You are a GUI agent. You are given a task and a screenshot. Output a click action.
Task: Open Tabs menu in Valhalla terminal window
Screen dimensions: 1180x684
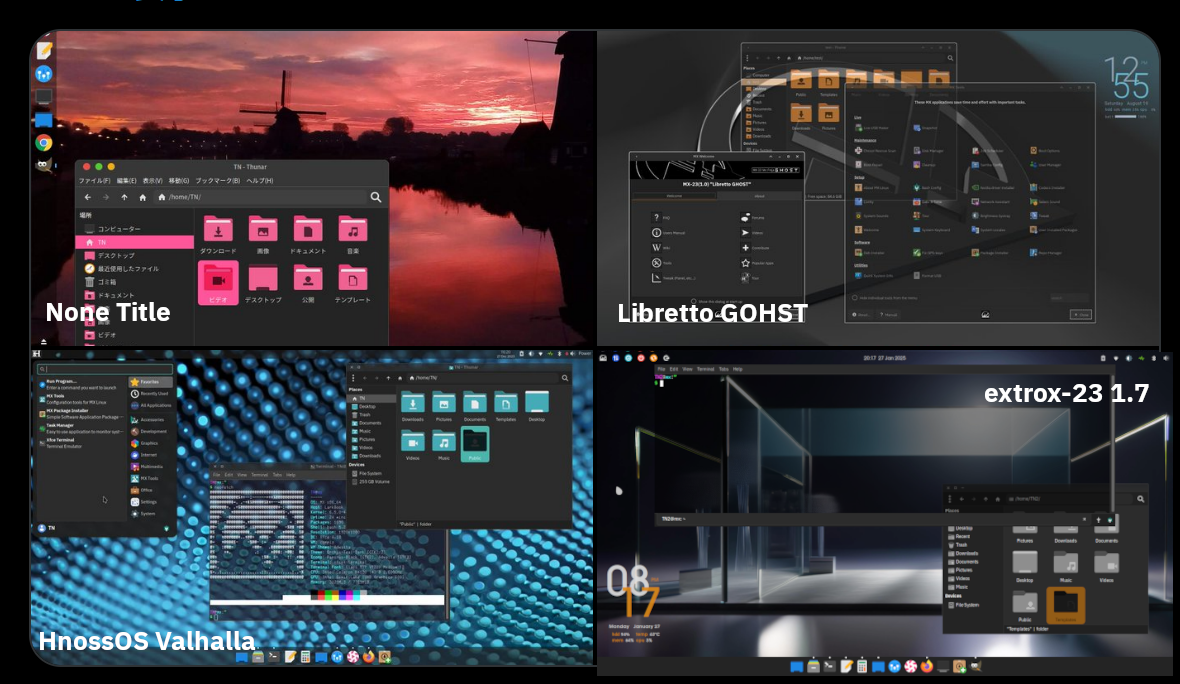pos(277,475)
